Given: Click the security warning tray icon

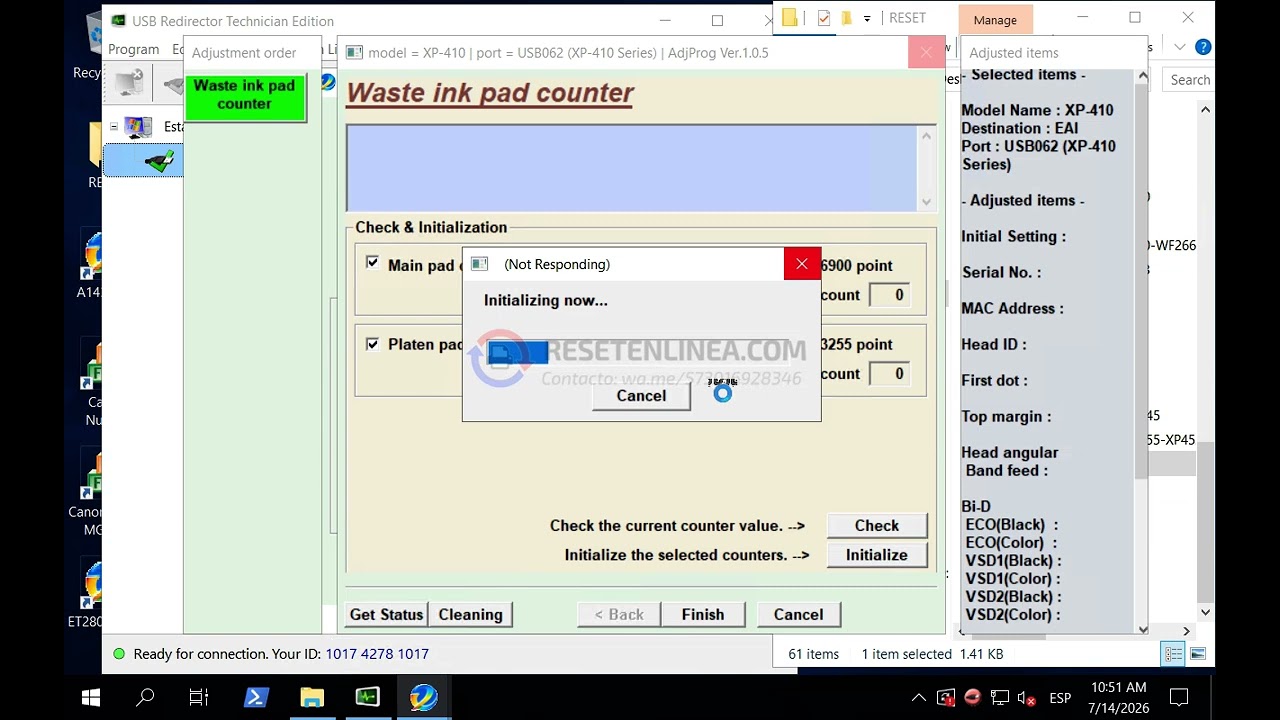Looking at the screenshot, I should tap(946, 698).
